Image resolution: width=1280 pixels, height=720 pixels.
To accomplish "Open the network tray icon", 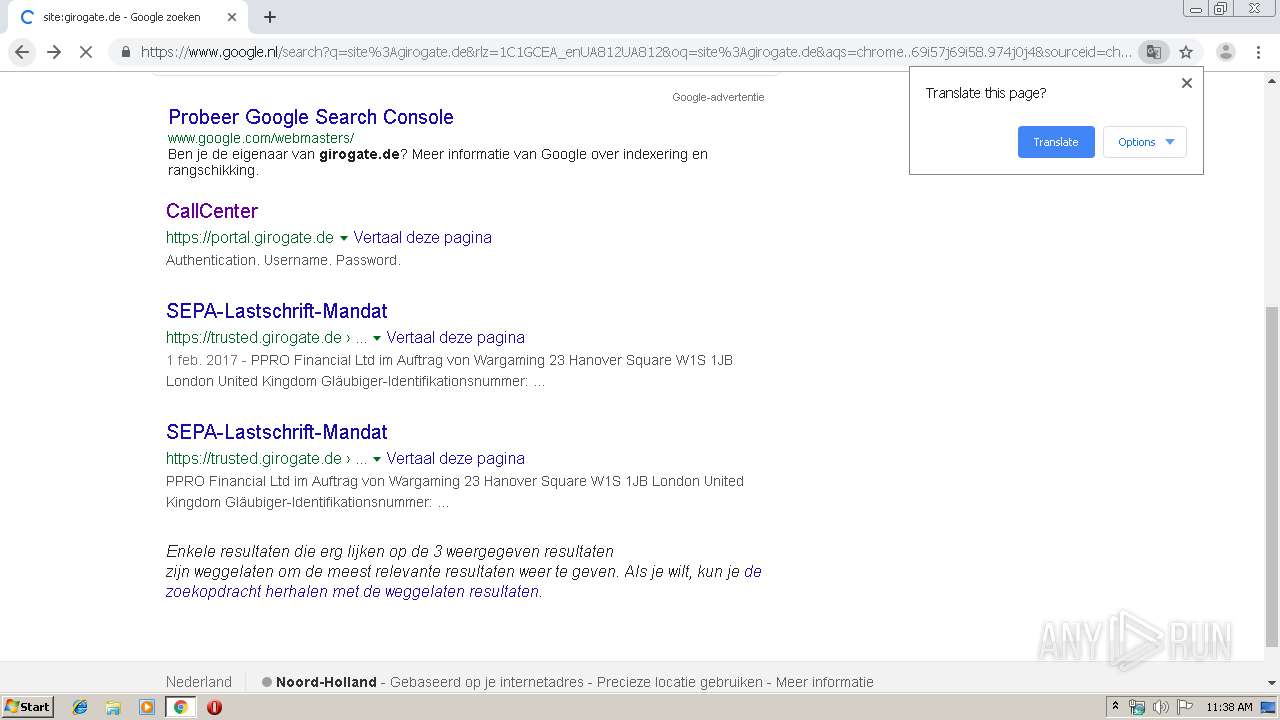I will point(1137,707).
